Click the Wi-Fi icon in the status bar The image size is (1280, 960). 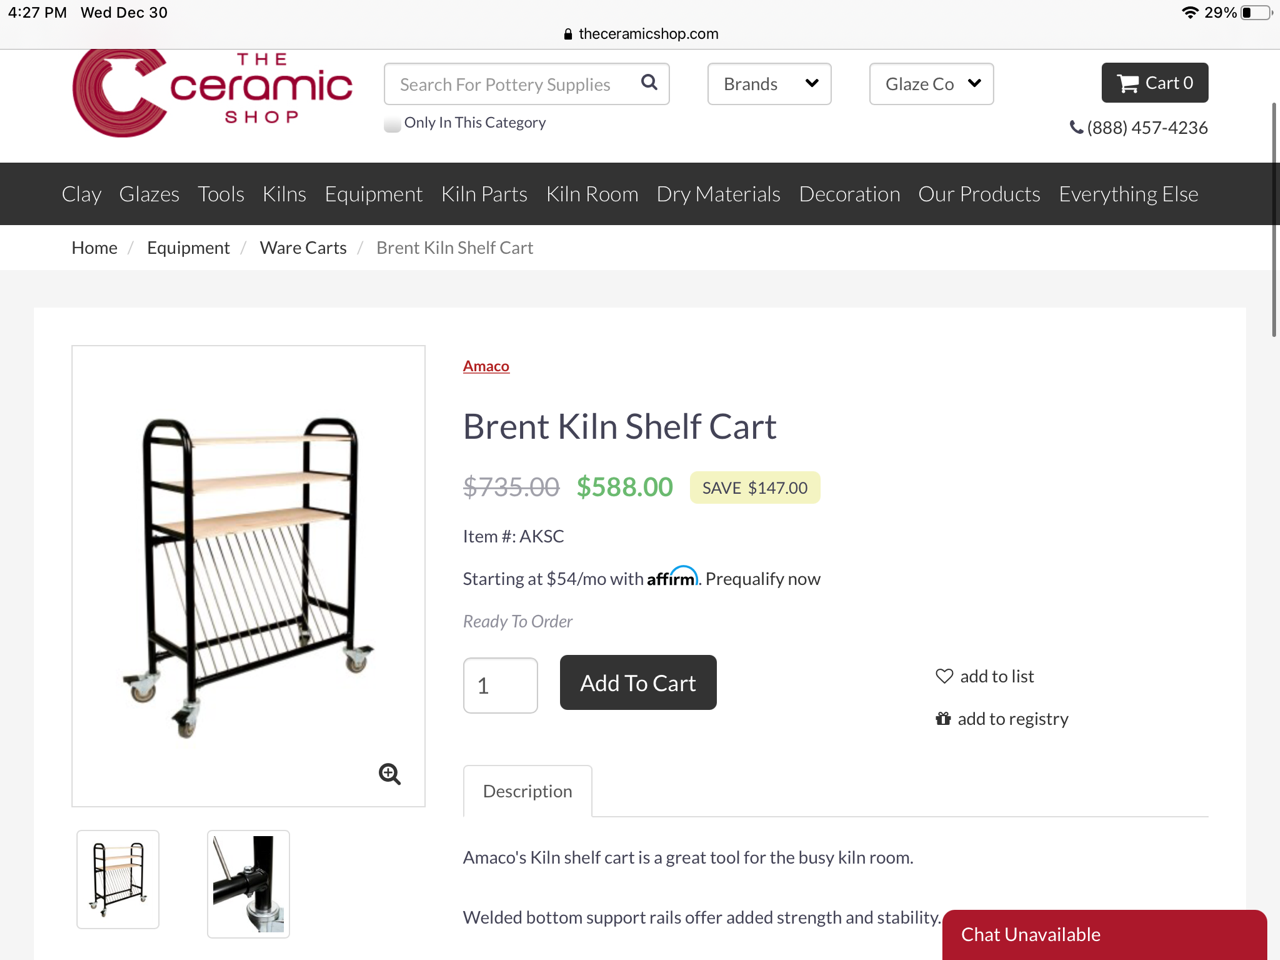pyautogui.click(x=1189, y=12)
